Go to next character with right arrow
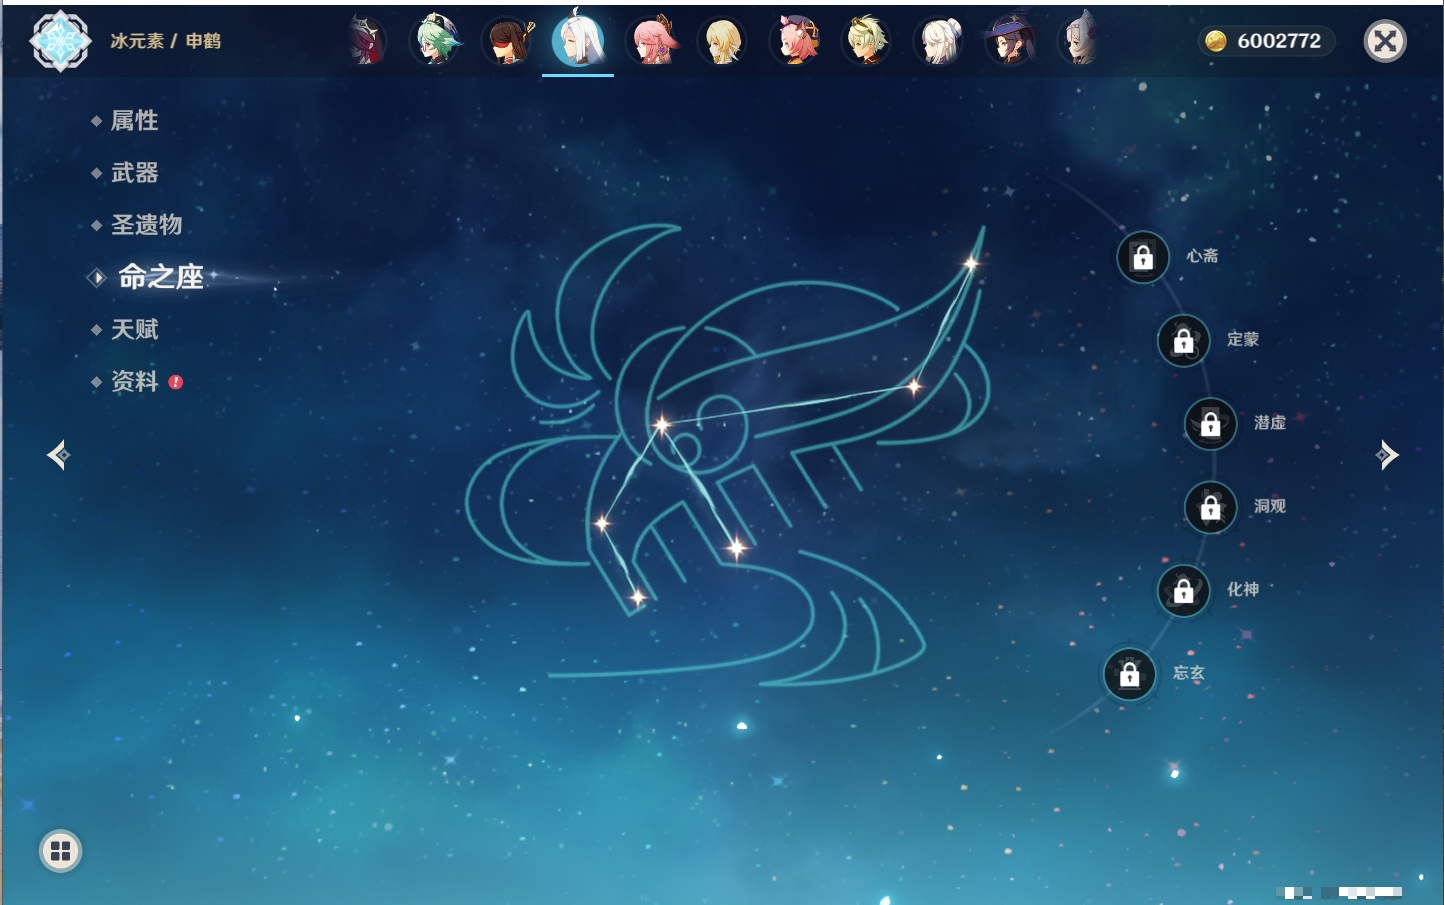Viewport: 1444px width, 905px height. [1387, 455]
